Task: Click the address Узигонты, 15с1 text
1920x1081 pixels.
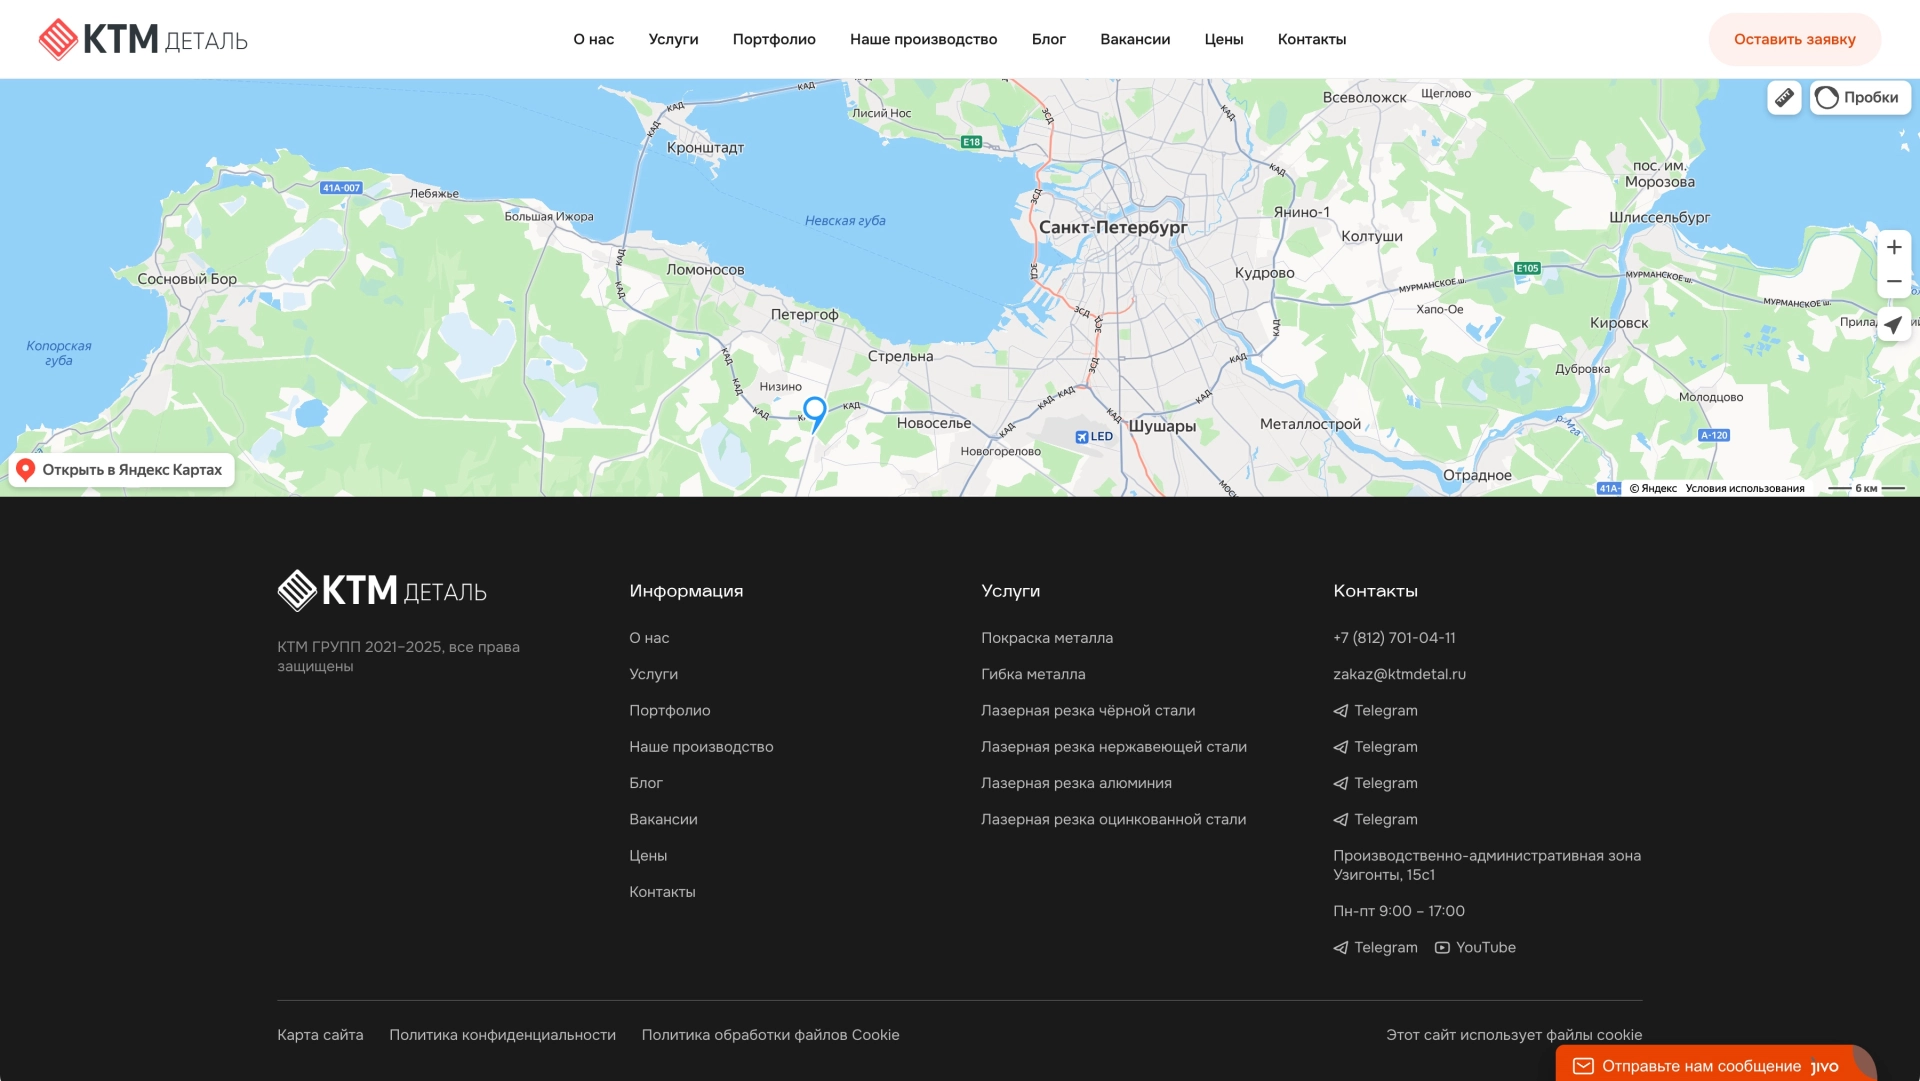Action: [x=1384, y=874]
